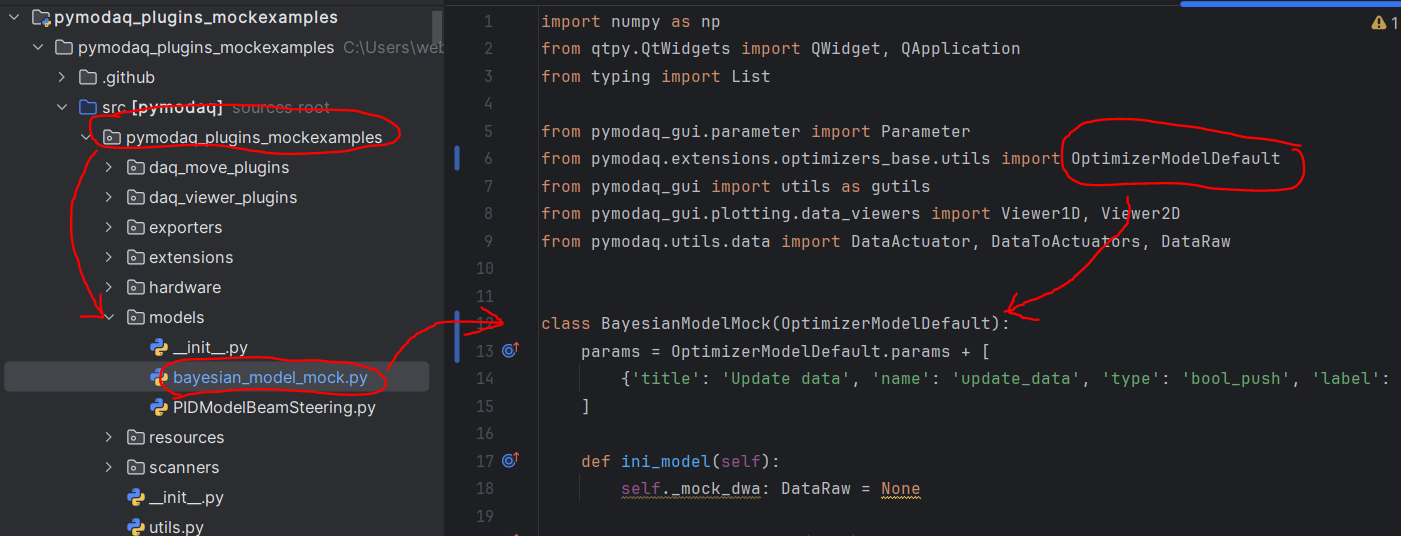Click gutter line number 12
The width and height of the screenshot is (1401, 536).
[x=484, y=323]
